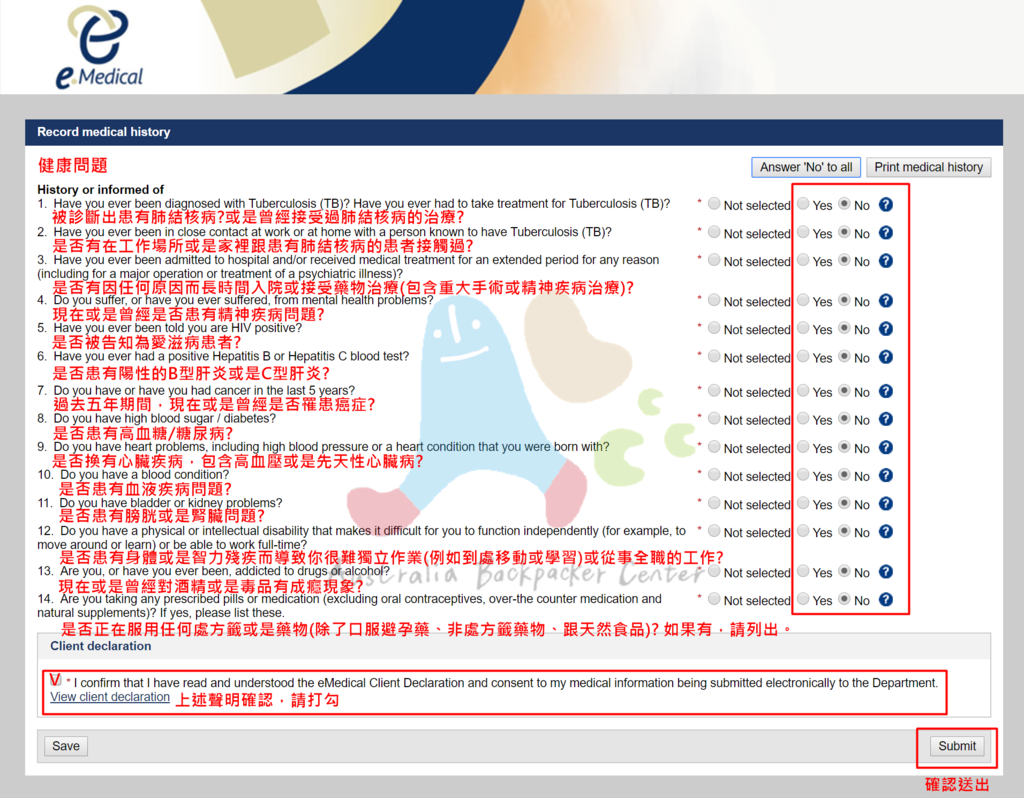Image resolution: width=1024 pixels, height=798 pixels.
Task: Select No for question 12 disability
Action: (844, 531)
